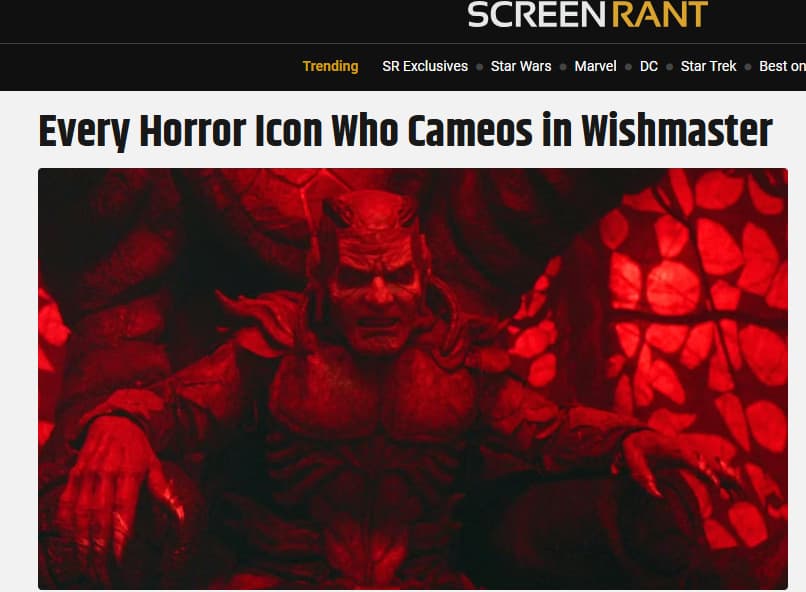Click the dot separator after Star Trek
The height and width of the screenshot is (592, 806).
[x=748, y=67]
